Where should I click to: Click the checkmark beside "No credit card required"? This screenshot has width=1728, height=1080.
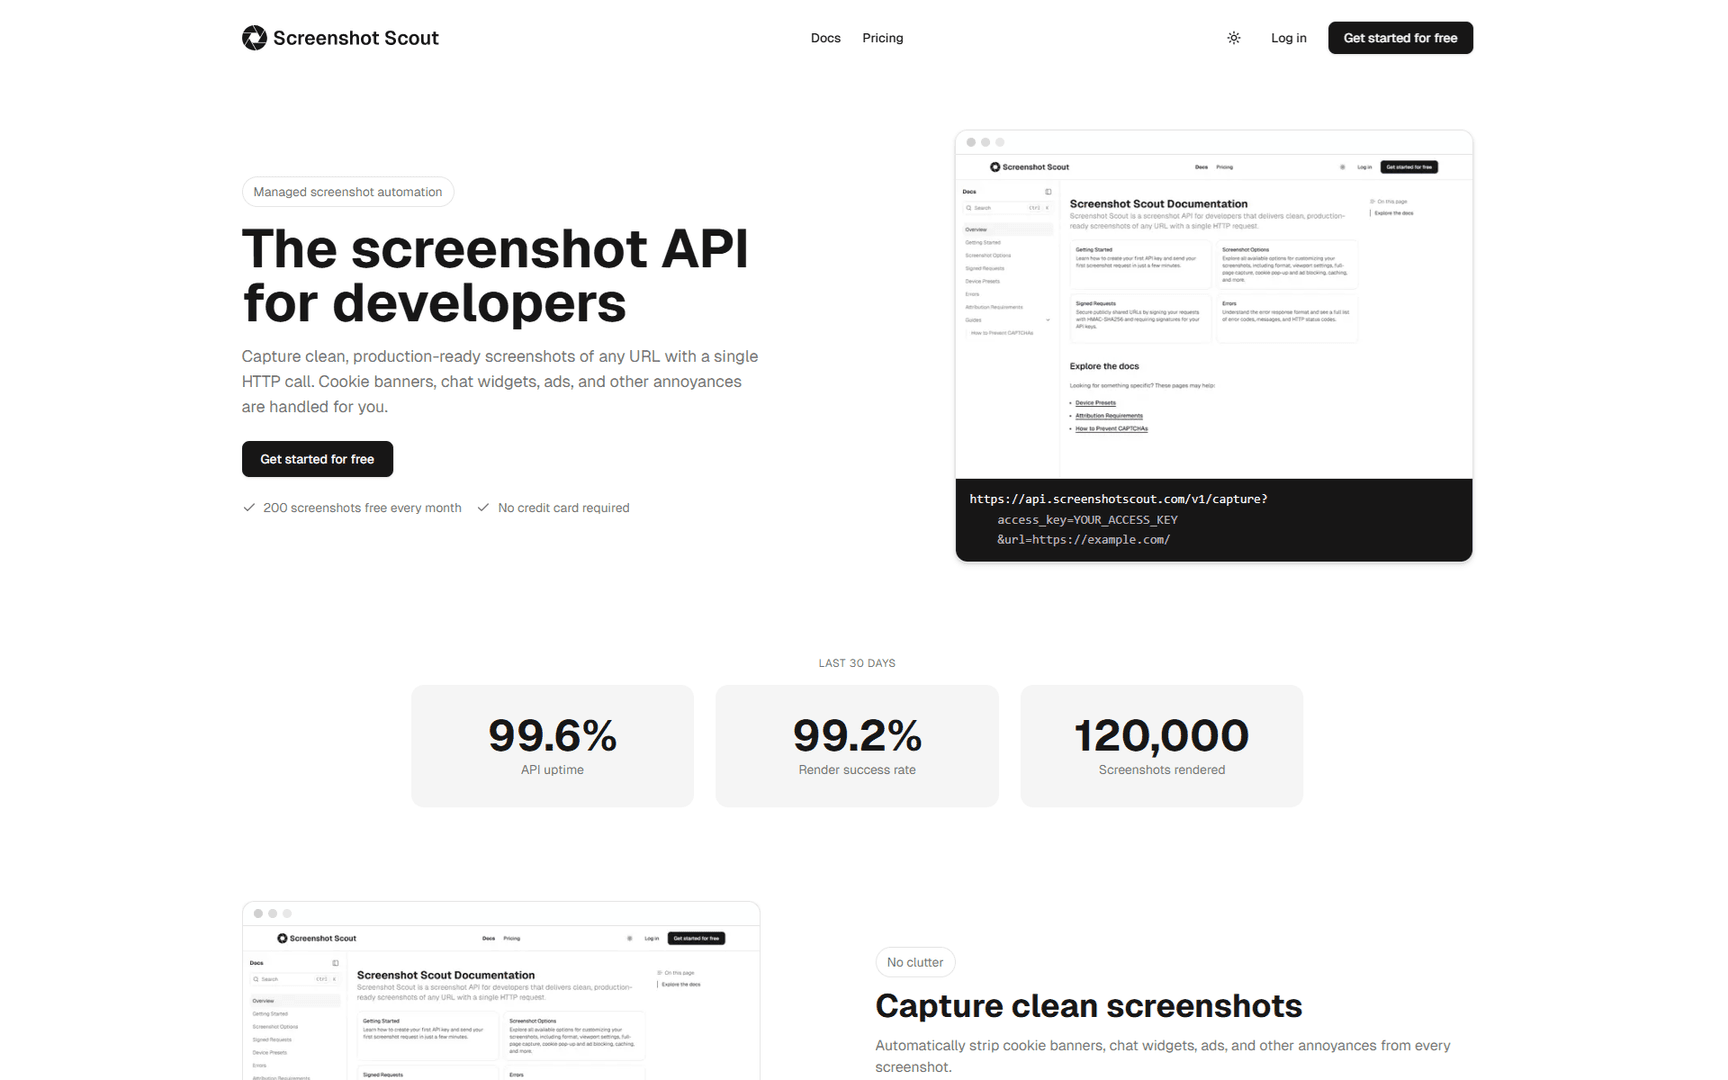point(484,507)
